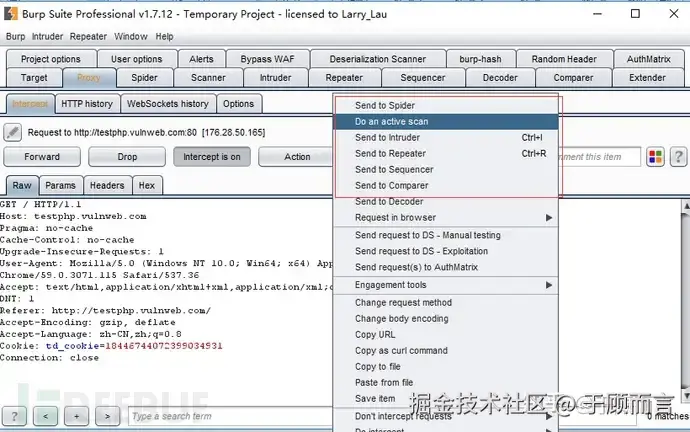Switch to the User options tab

[x=136, y=59]
